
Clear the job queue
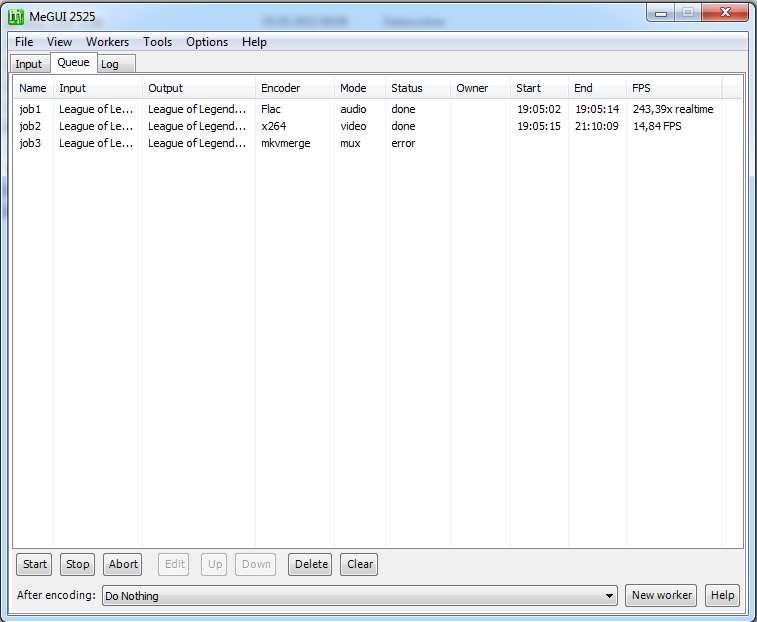coord(360,564)
